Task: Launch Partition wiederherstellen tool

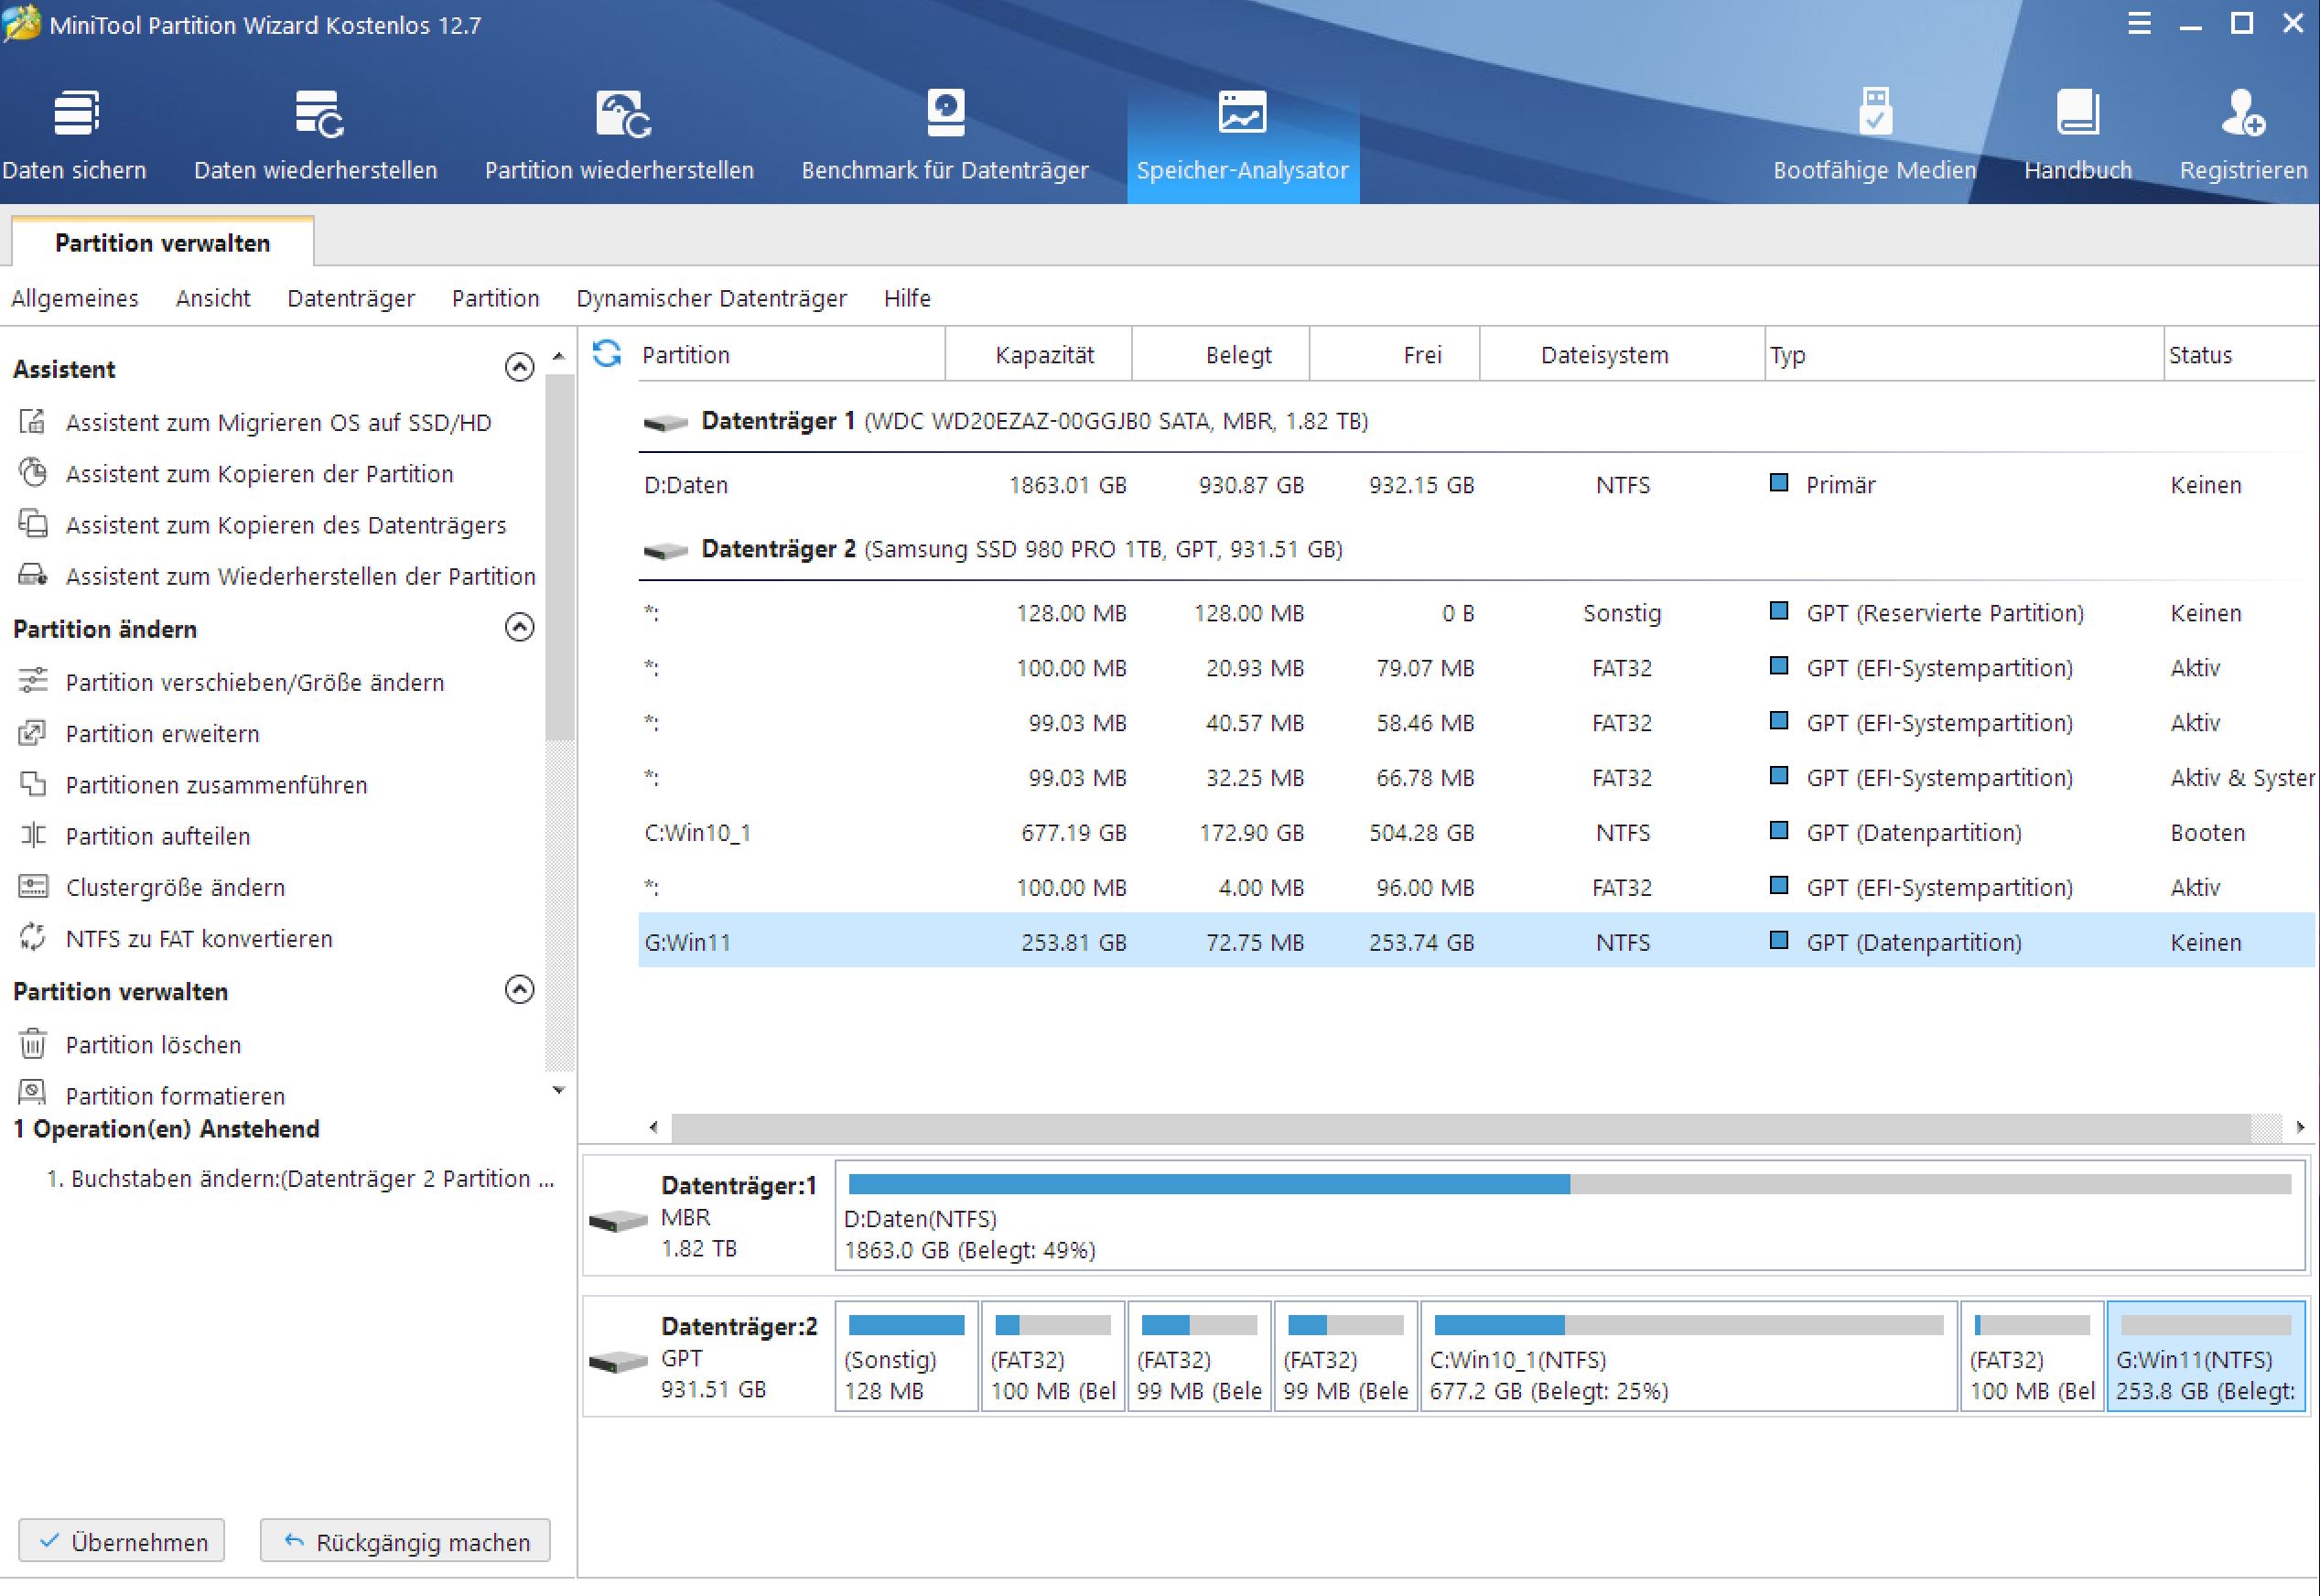Action: (x=622, y=115)
